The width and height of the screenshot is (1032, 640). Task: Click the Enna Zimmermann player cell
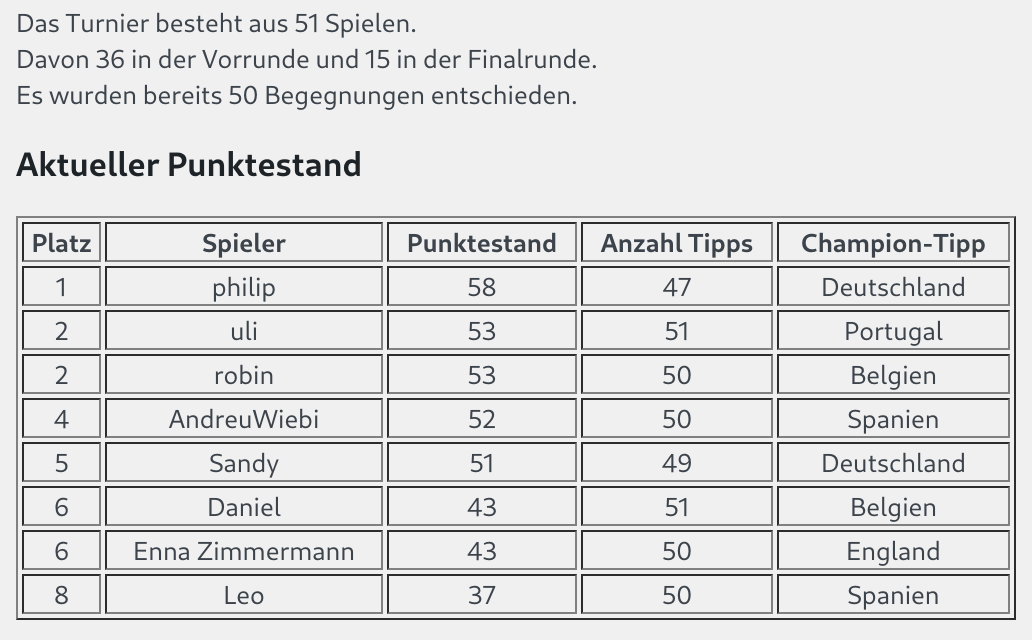tap(244, 551)
